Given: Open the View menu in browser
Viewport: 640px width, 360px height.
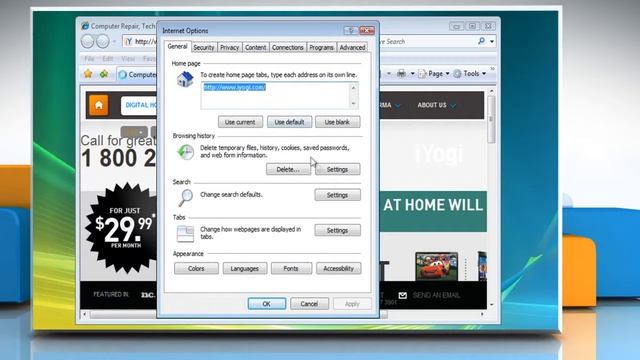Looking at the screenshot, I should 128,59.
